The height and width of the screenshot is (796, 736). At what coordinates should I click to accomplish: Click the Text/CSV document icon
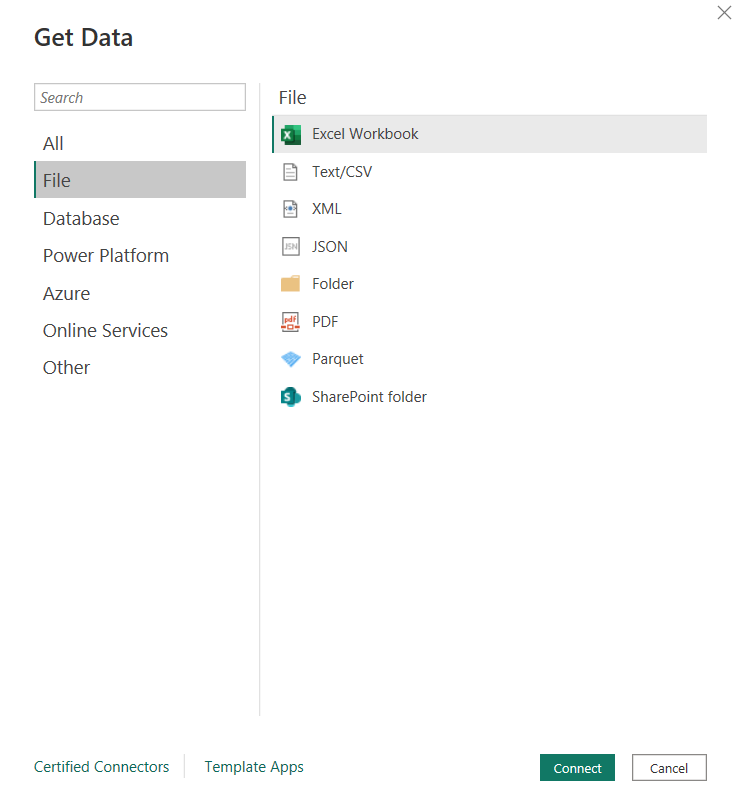(x=290, y=172)
